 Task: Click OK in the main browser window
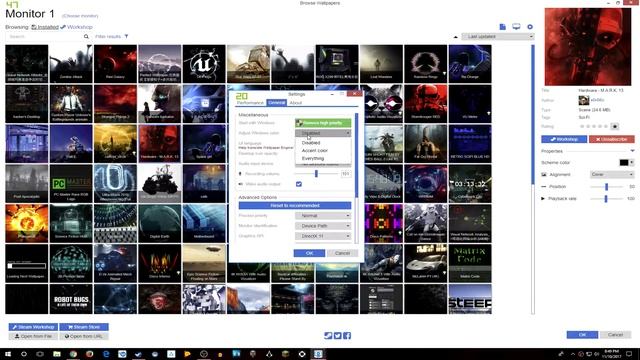[x=582, y=335]
